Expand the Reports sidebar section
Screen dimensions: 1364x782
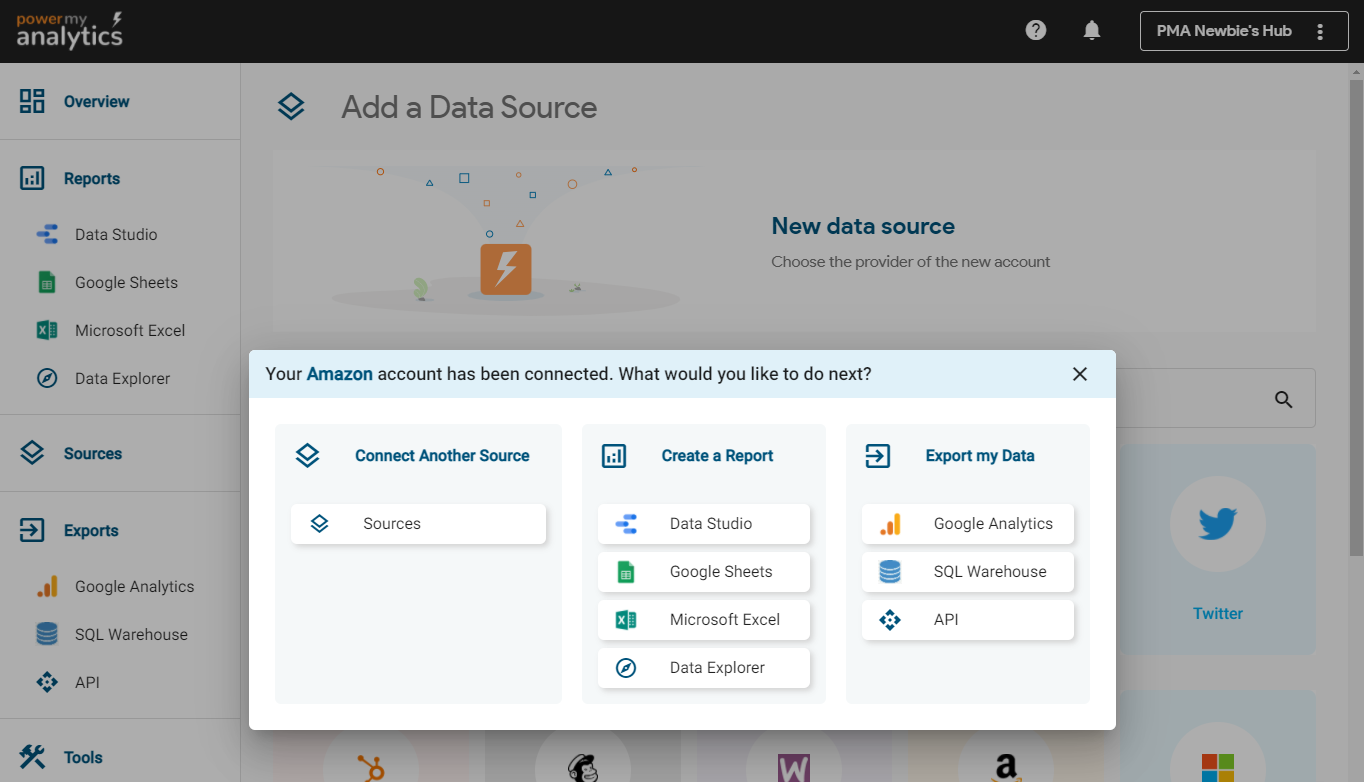click(x=91, y=179)
